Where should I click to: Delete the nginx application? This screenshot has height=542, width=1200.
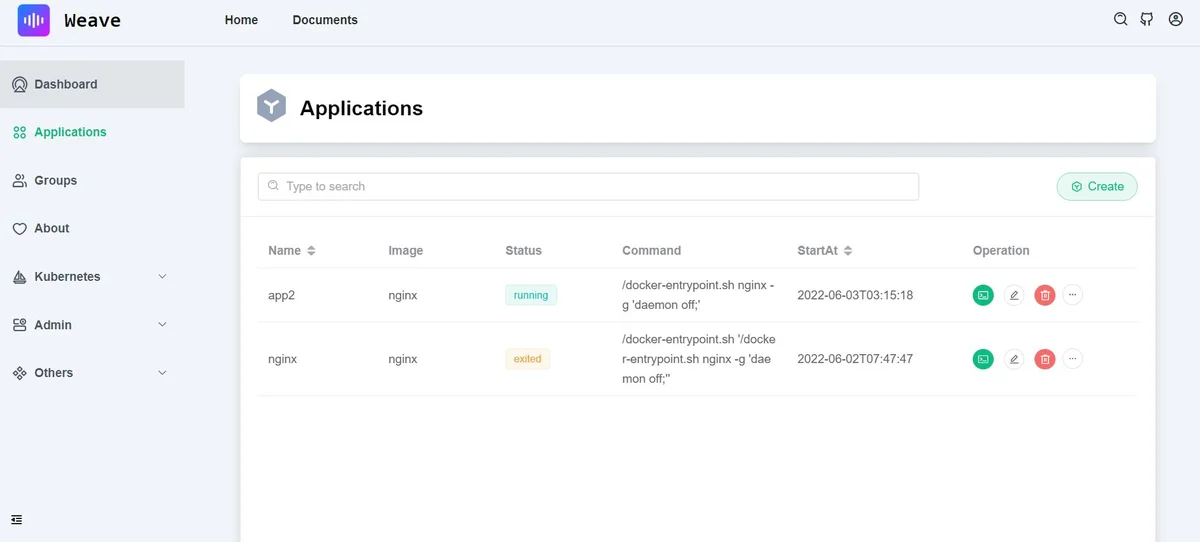(1044, 359)
